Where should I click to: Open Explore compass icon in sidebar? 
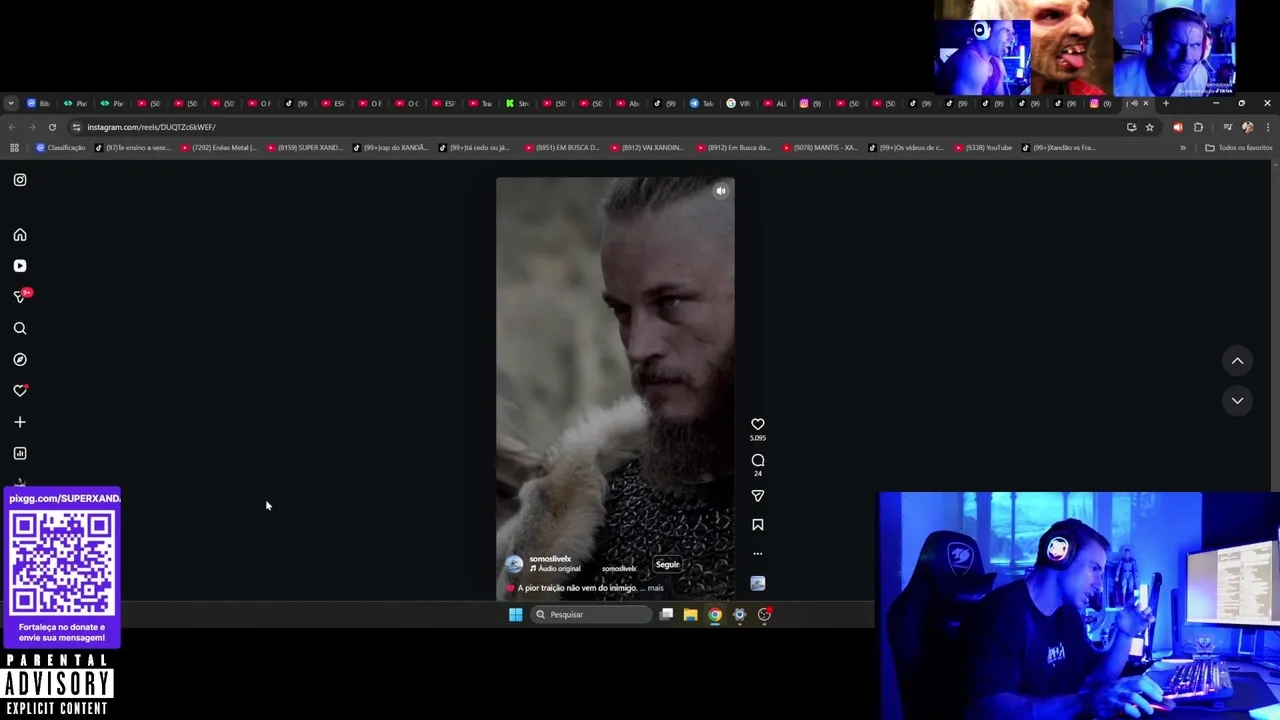click(20, 359)
